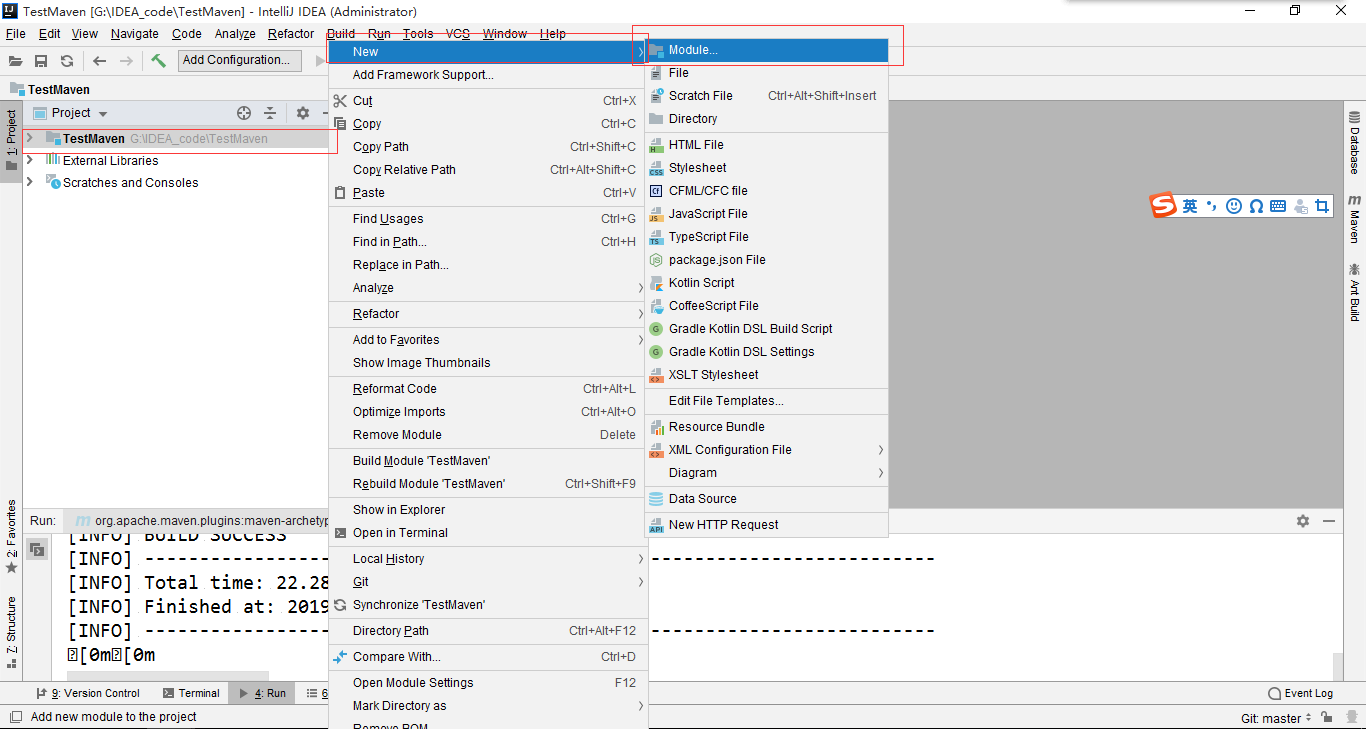
Task: Click the Add Configuration... button
Action: tap(240, 60)
